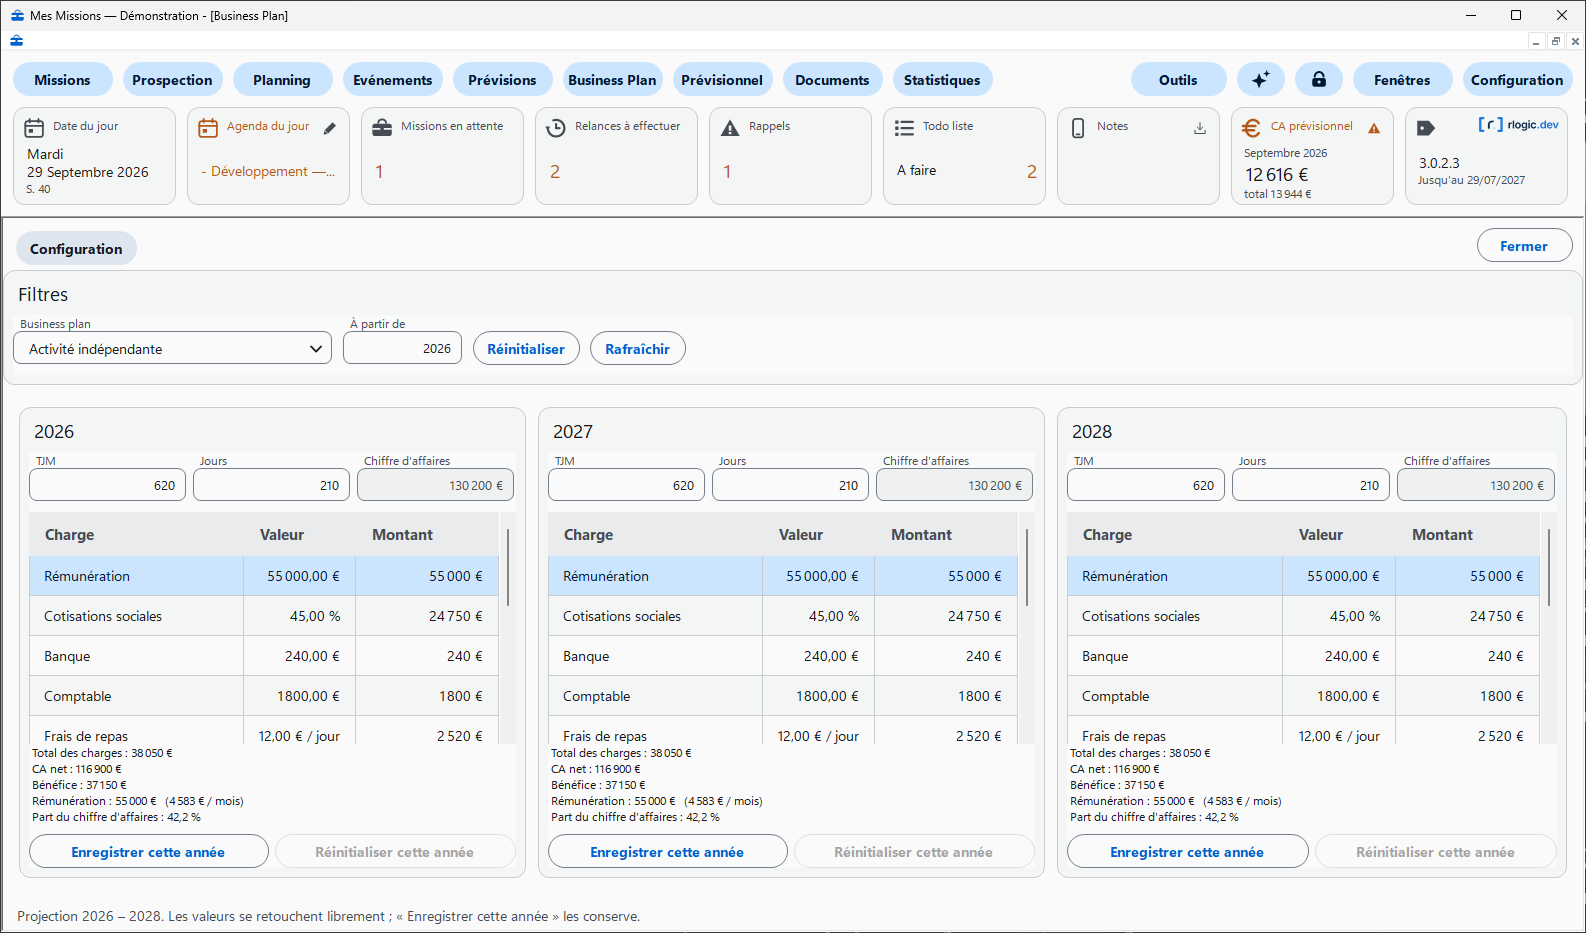Click the download icon in the Notes card
The image size is (1586, 933).
1200,128
